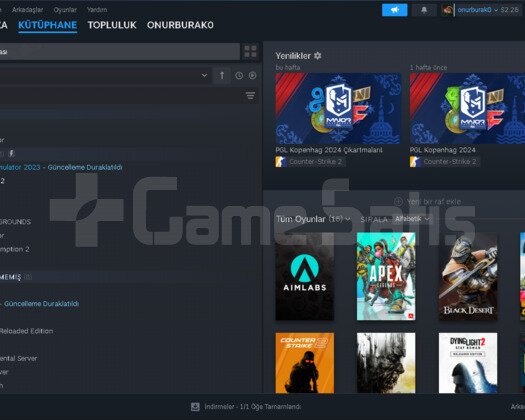Open the advanced filter settings icon

coord(250,95)
